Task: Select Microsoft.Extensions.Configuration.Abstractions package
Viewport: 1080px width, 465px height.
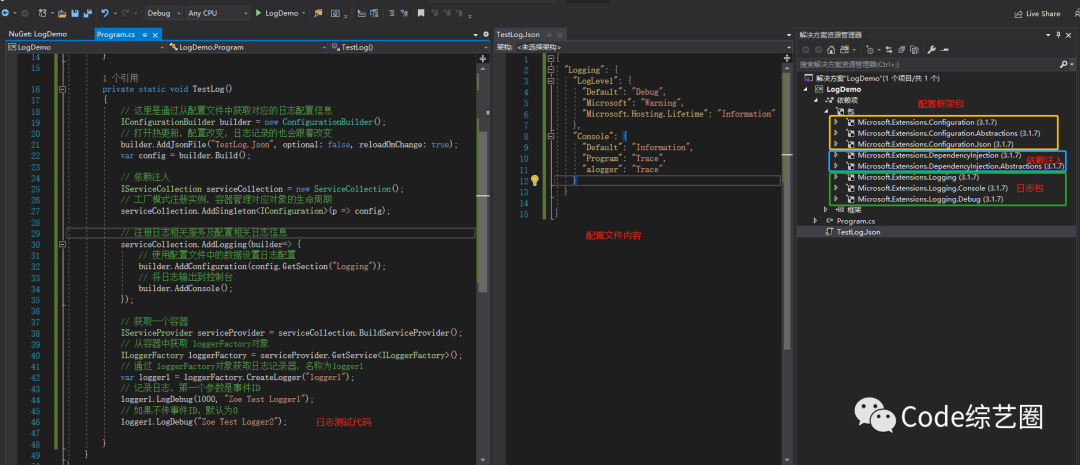Action: [948, 133]
